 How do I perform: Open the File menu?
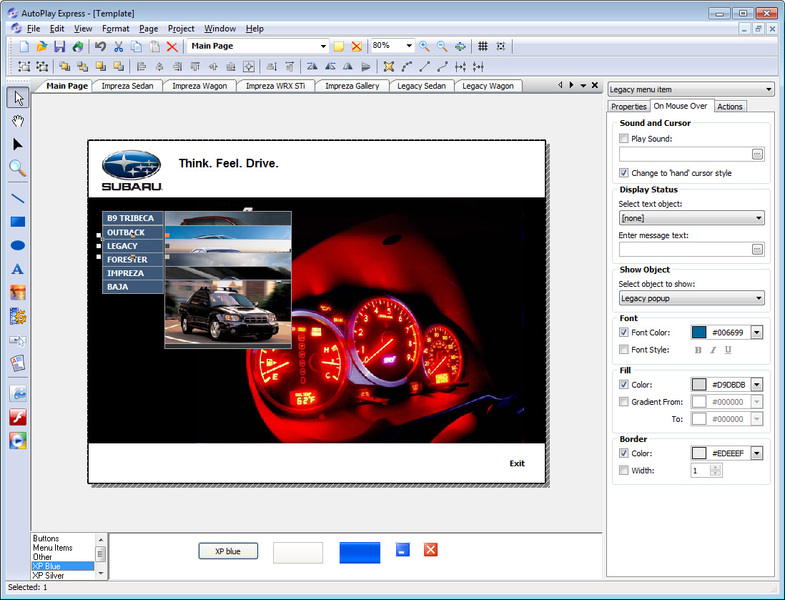tap(33, 29)
